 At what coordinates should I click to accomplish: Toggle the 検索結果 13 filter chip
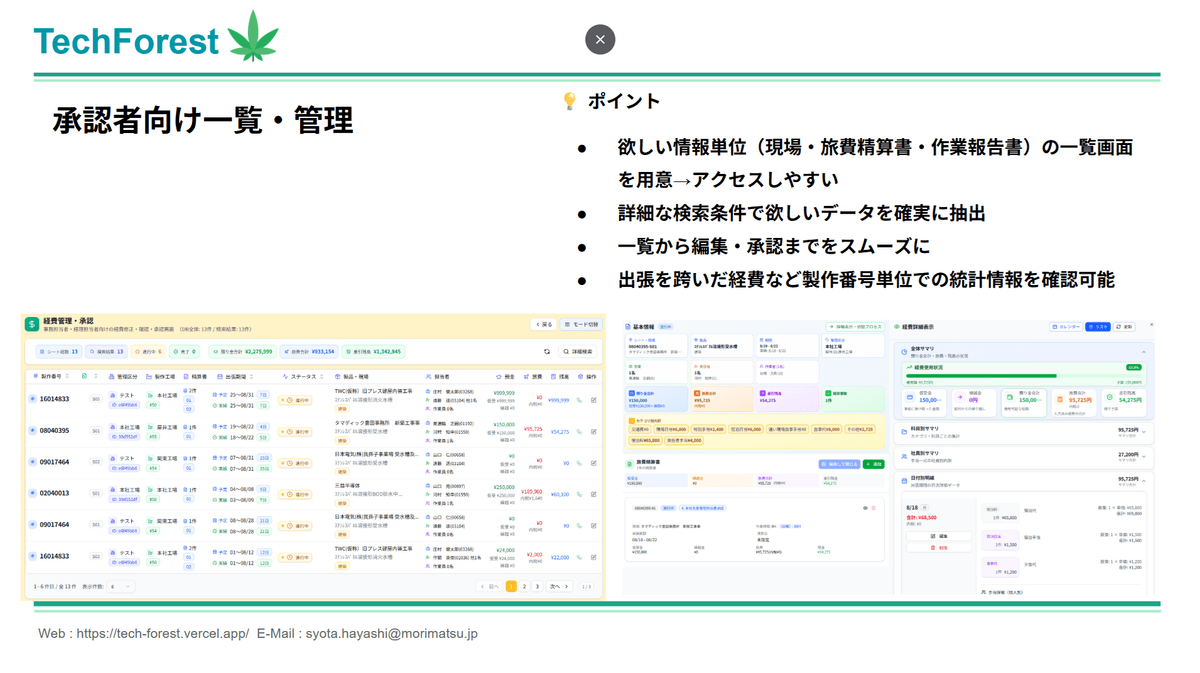pos(107,349)
